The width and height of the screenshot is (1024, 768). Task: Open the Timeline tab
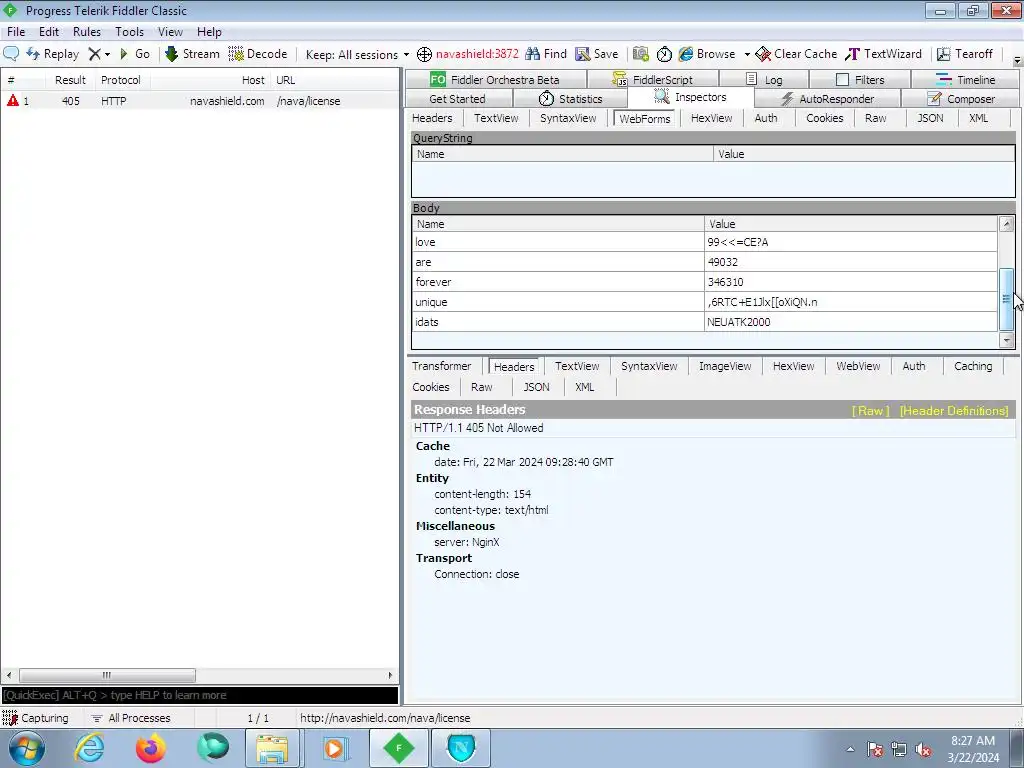point(965,80)
